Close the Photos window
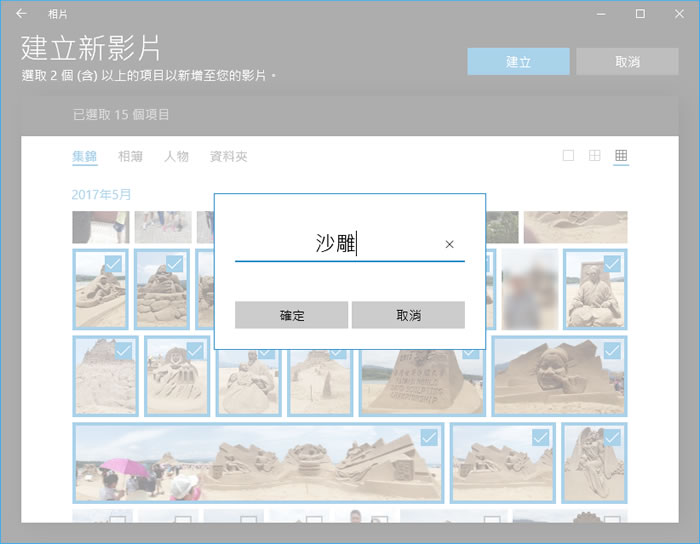The width and height of the screenshot is (700, 544). tap(679, 14)
